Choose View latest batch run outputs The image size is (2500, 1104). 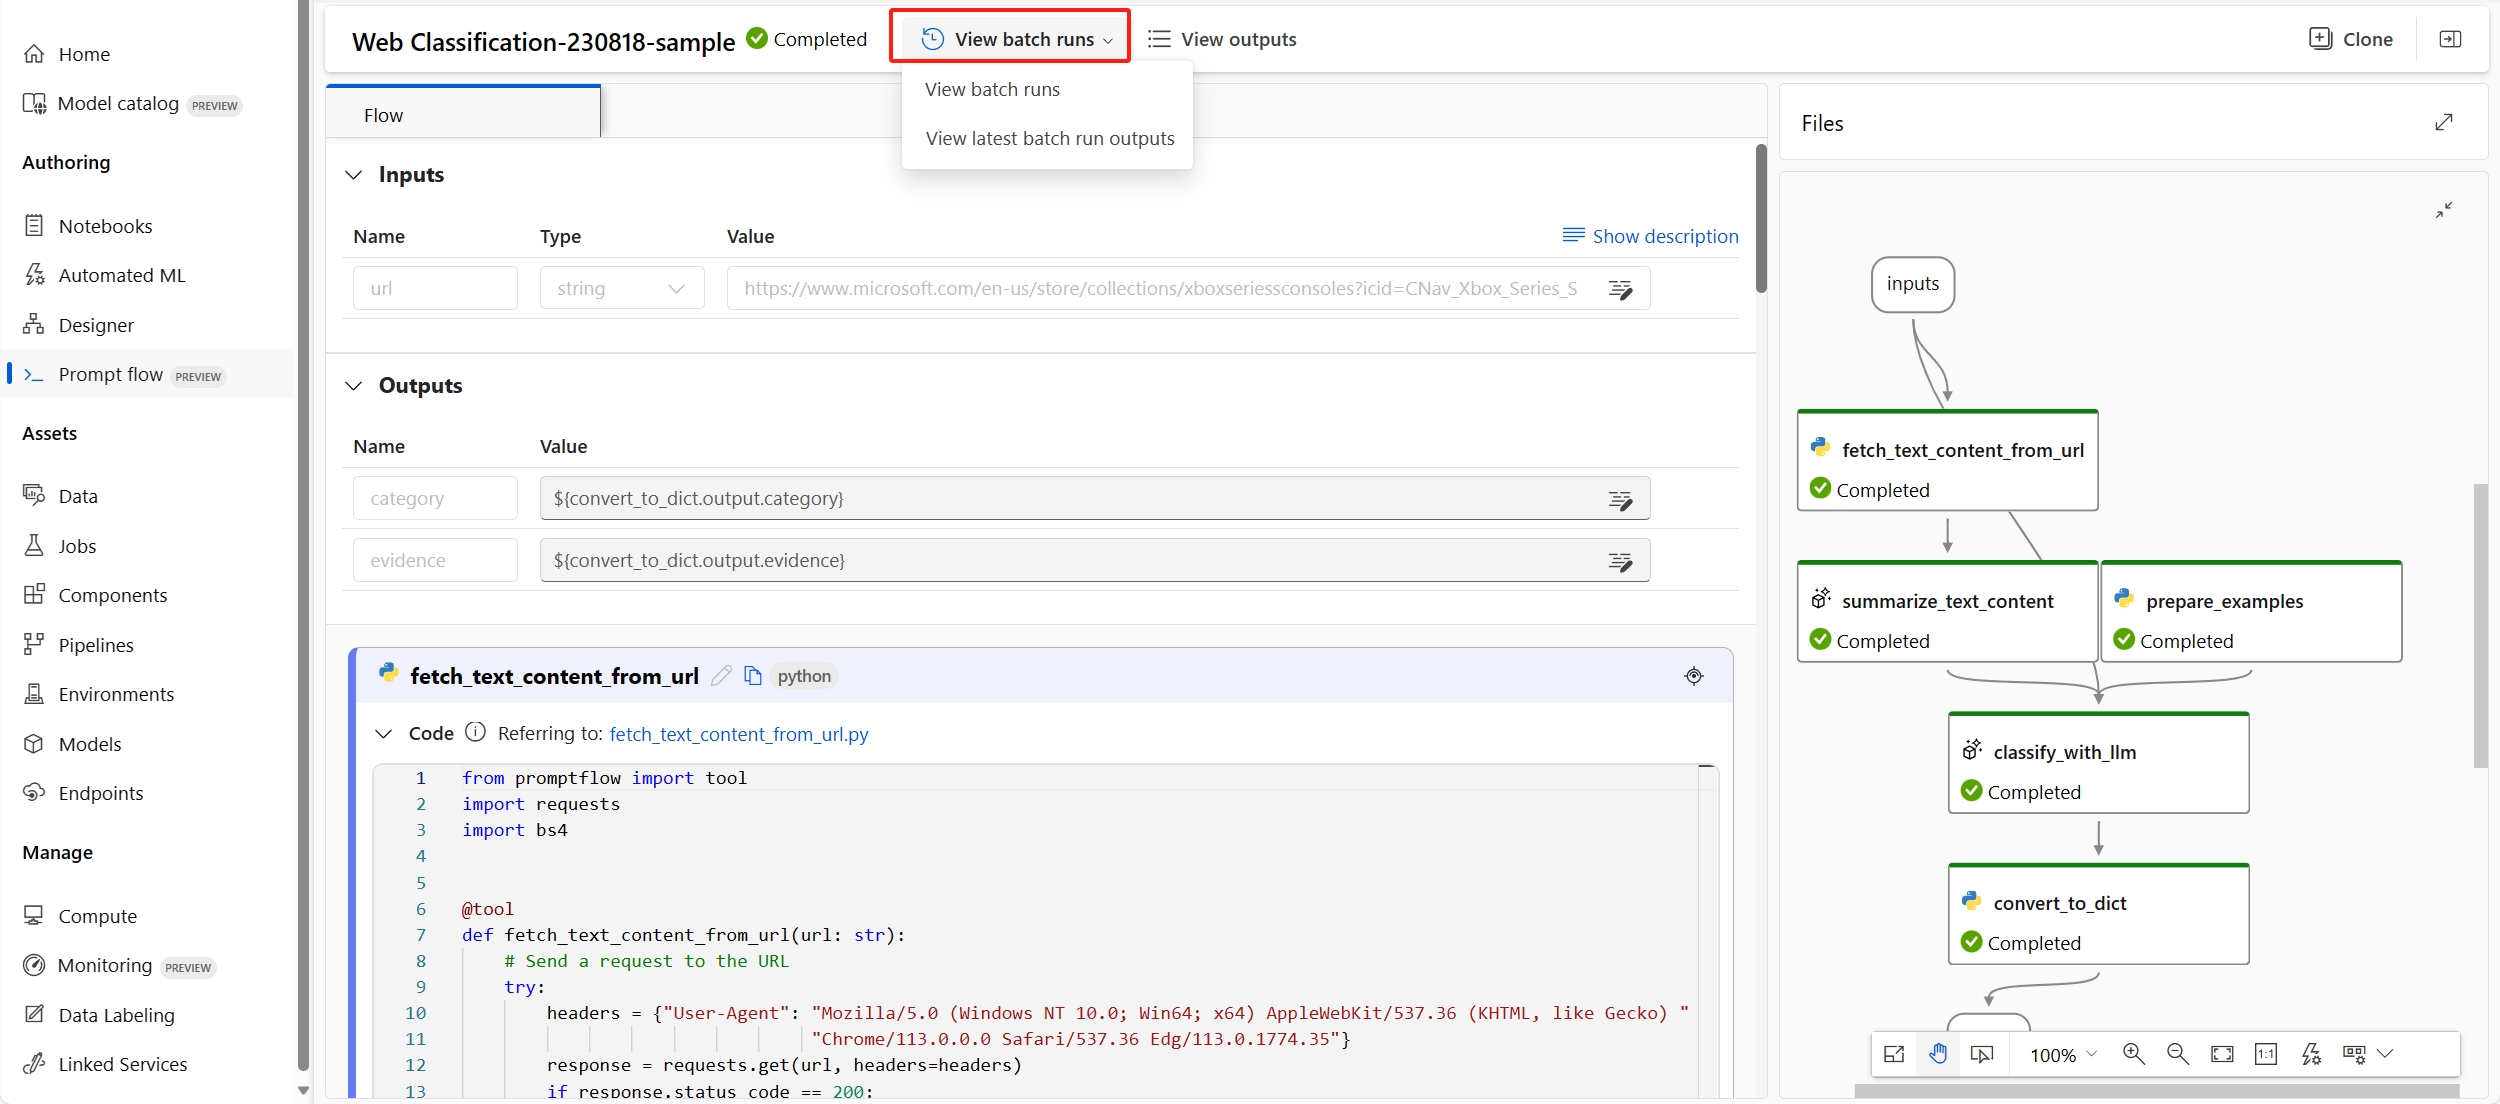pos(1049,138)
